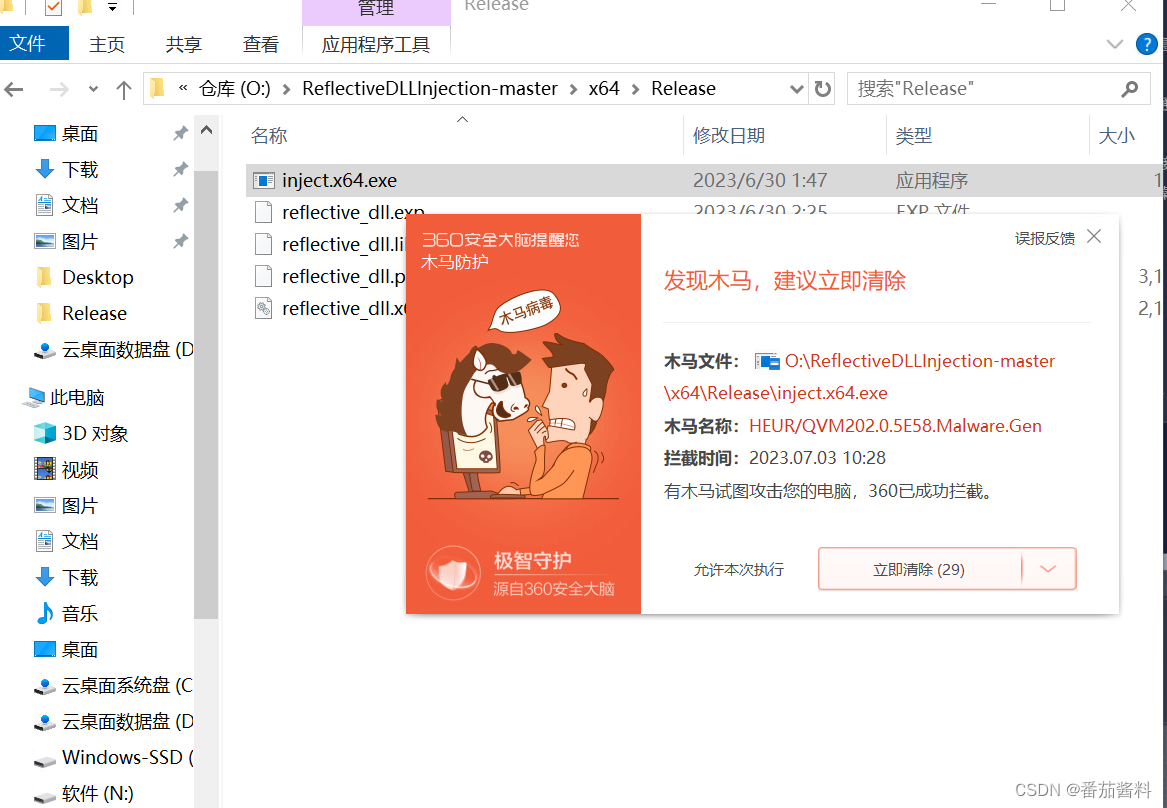This screenshot has width=1167, height=808.
Task: Go forward with the right arrow
Action: (x=58, y=89)
